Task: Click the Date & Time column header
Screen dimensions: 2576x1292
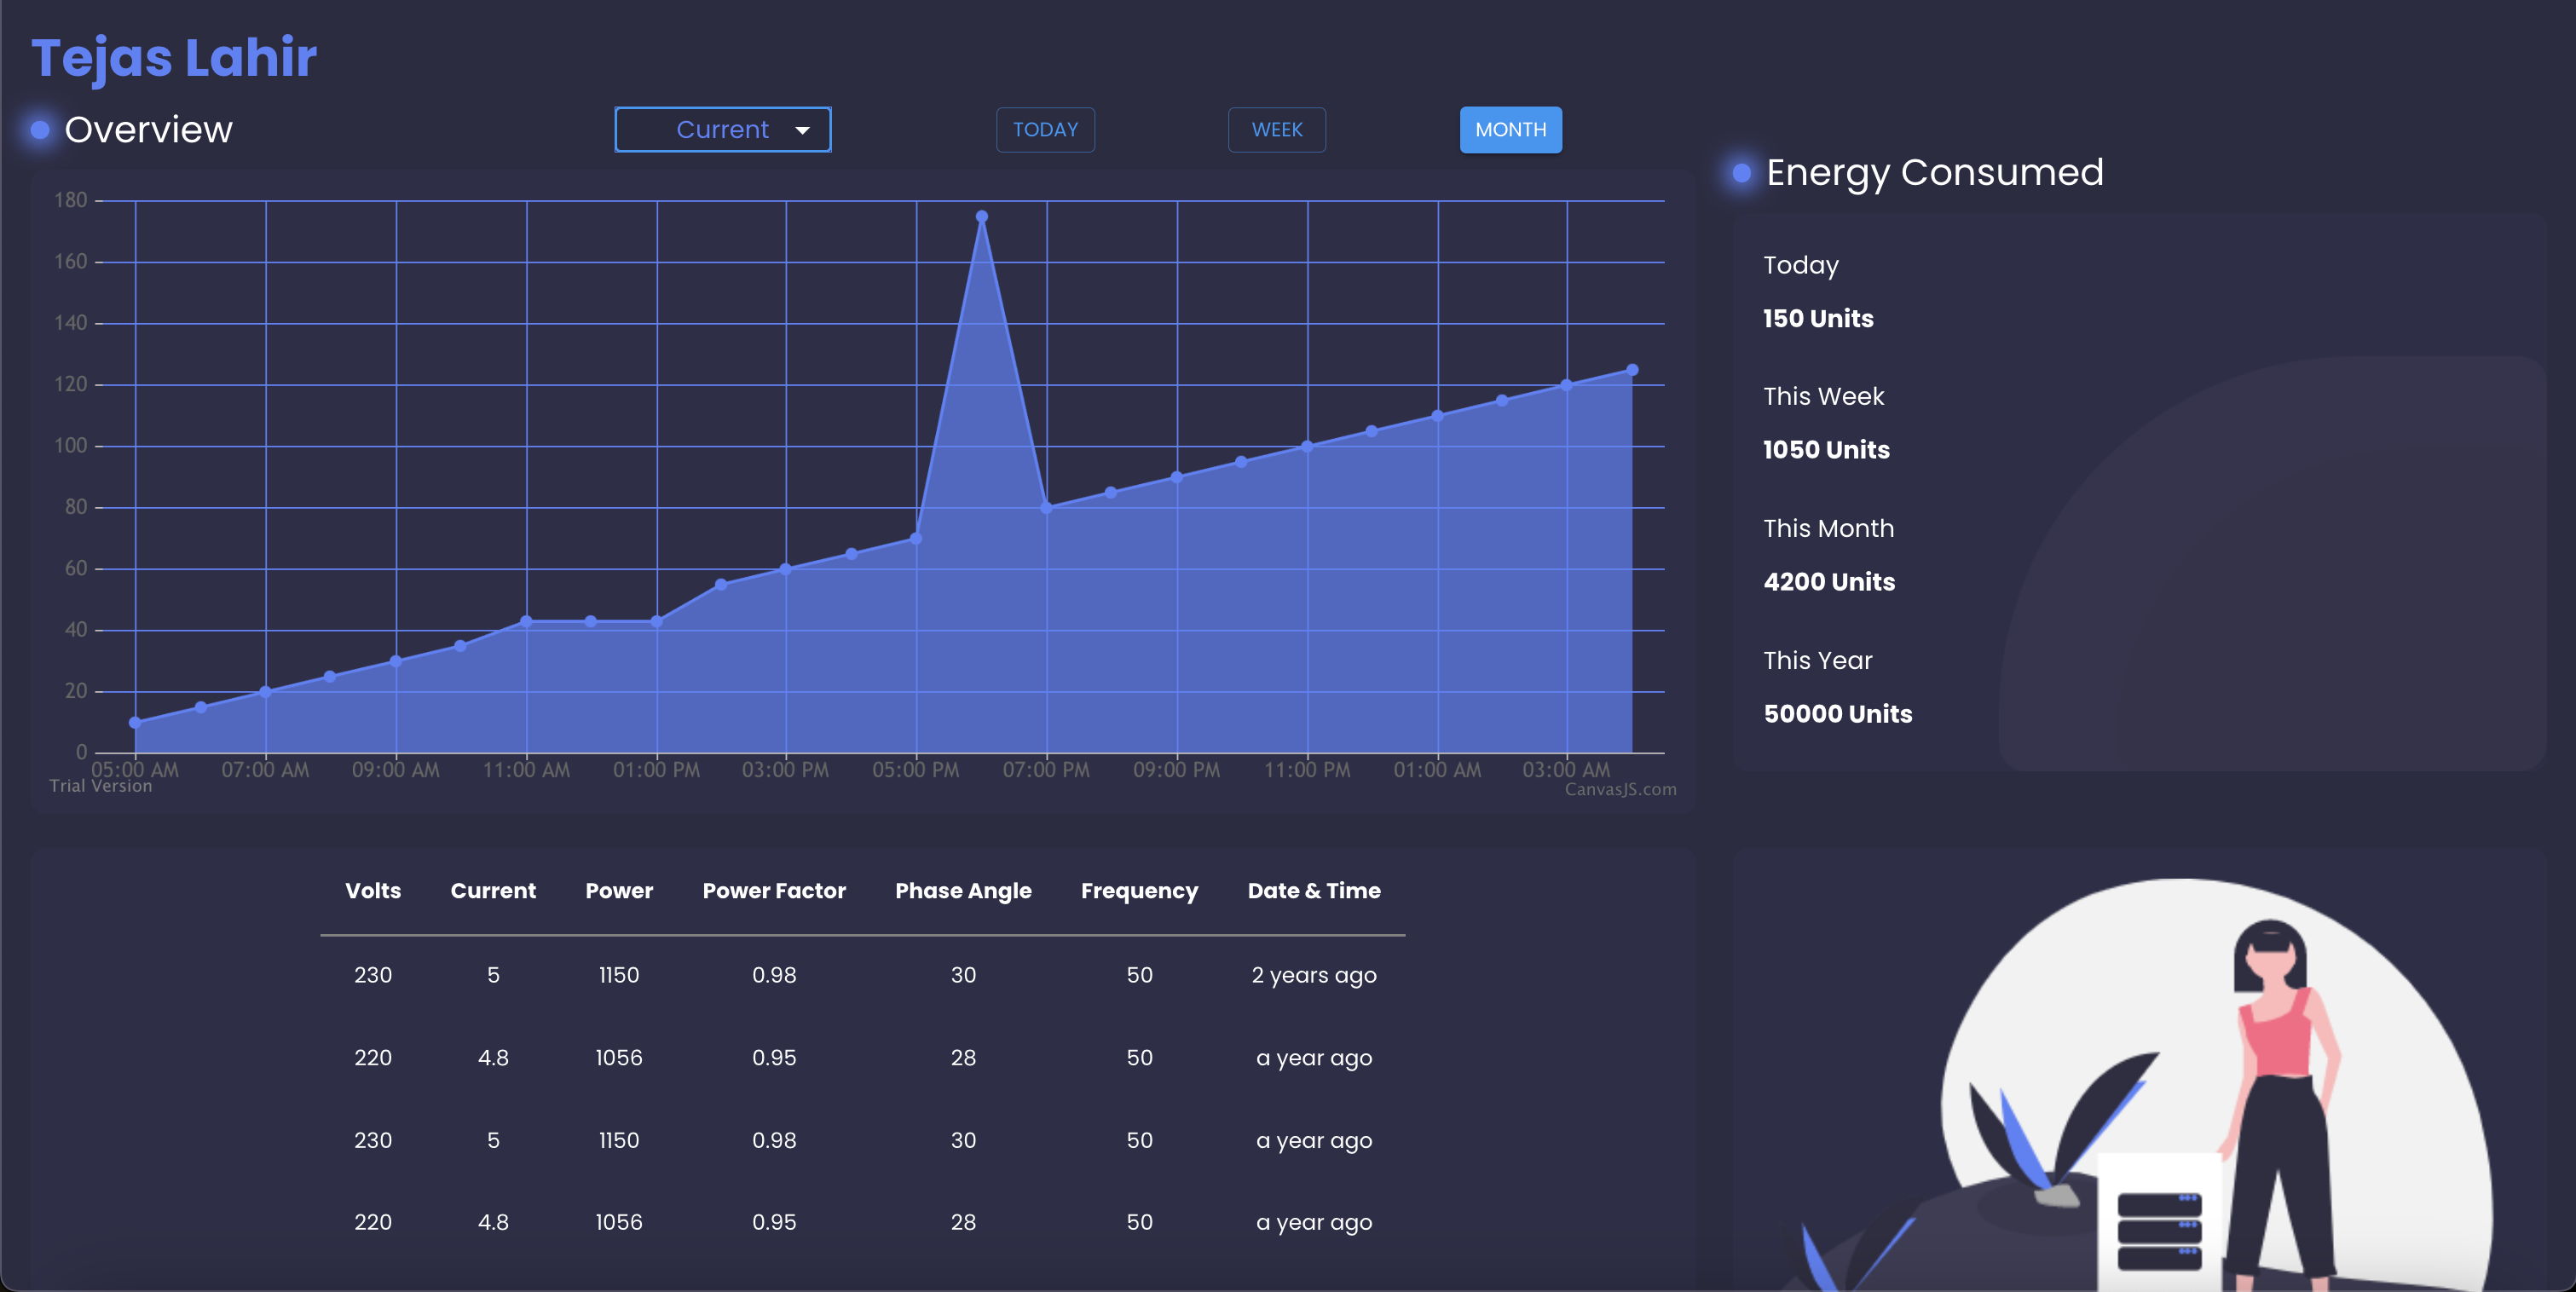Action: coord(1314,890)
